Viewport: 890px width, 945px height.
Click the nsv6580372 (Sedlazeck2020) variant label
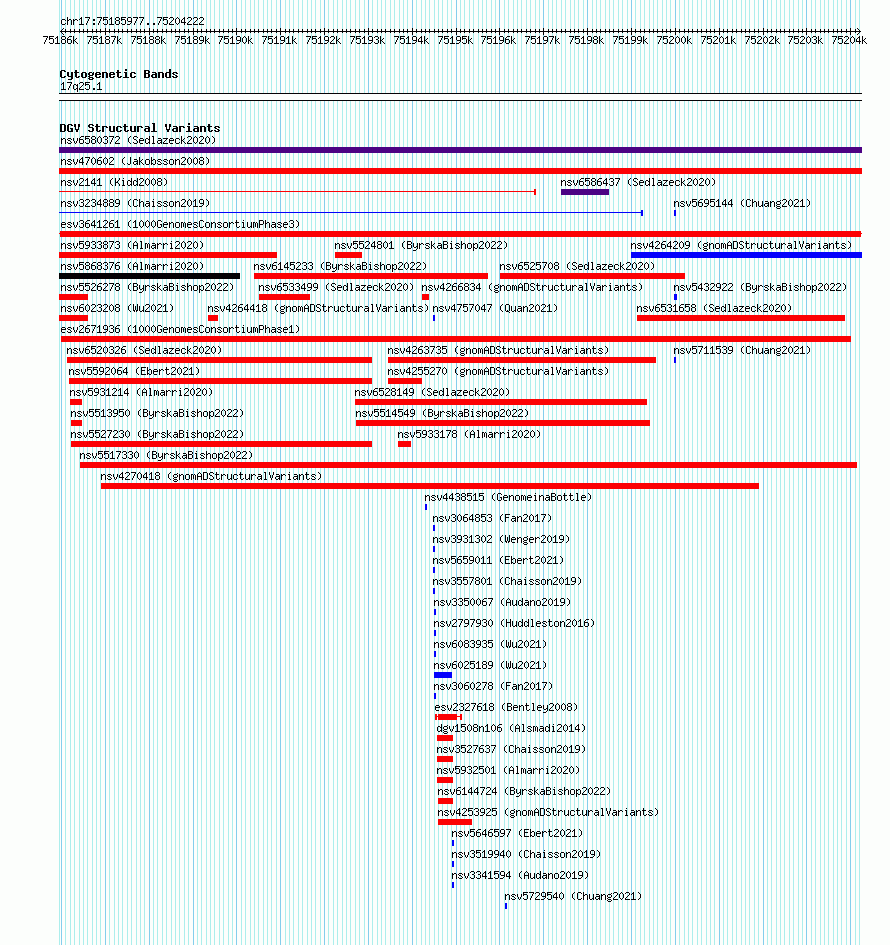click(x=138, y=140)
